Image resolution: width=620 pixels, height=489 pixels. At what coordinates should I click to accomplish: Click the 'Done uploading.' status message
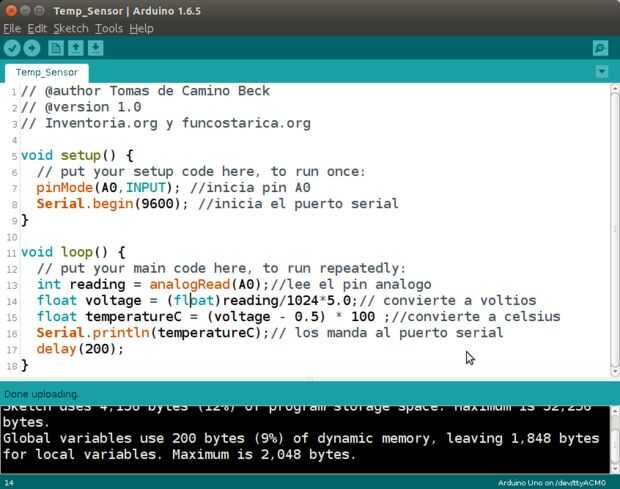pos(42,394)
